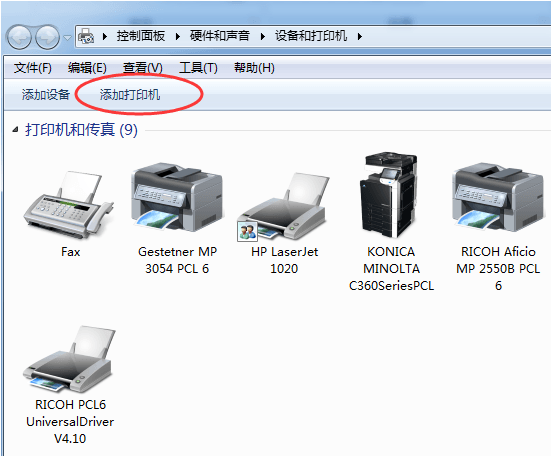Expand the arrow after 设备和打印机 breadcrumb
This screenshot has width=552, height=457.
(x=359, y=36)
